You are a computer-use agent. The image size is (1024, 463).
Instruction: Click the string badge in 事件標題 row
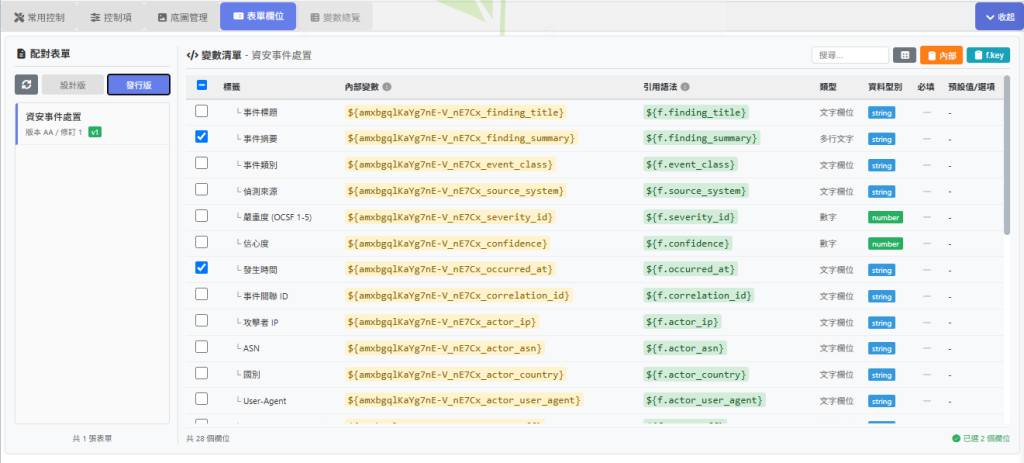click(x=882, y=112)
